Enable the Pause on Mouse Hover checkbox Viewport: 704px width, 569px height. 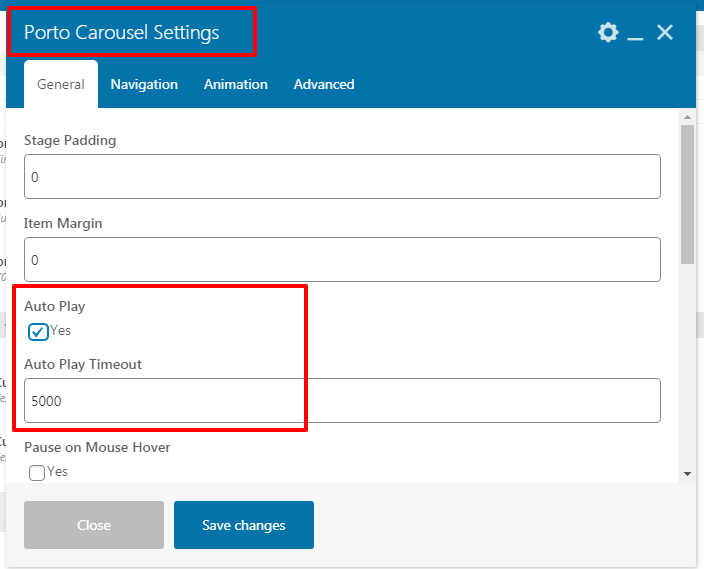tap(37, 473)
